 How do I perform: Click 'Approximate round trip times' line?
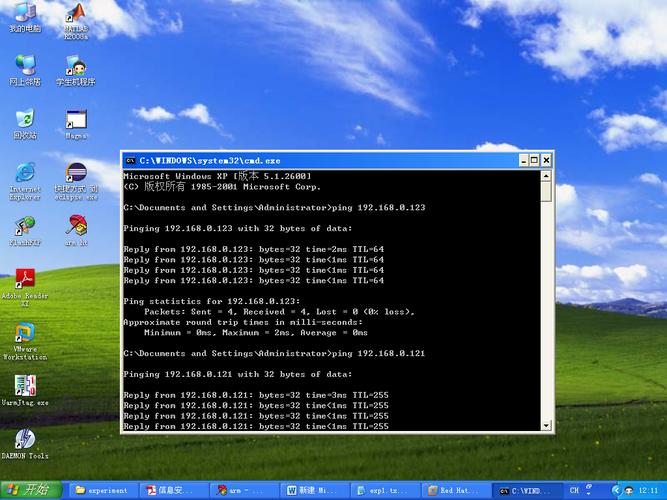click(243, 322)
